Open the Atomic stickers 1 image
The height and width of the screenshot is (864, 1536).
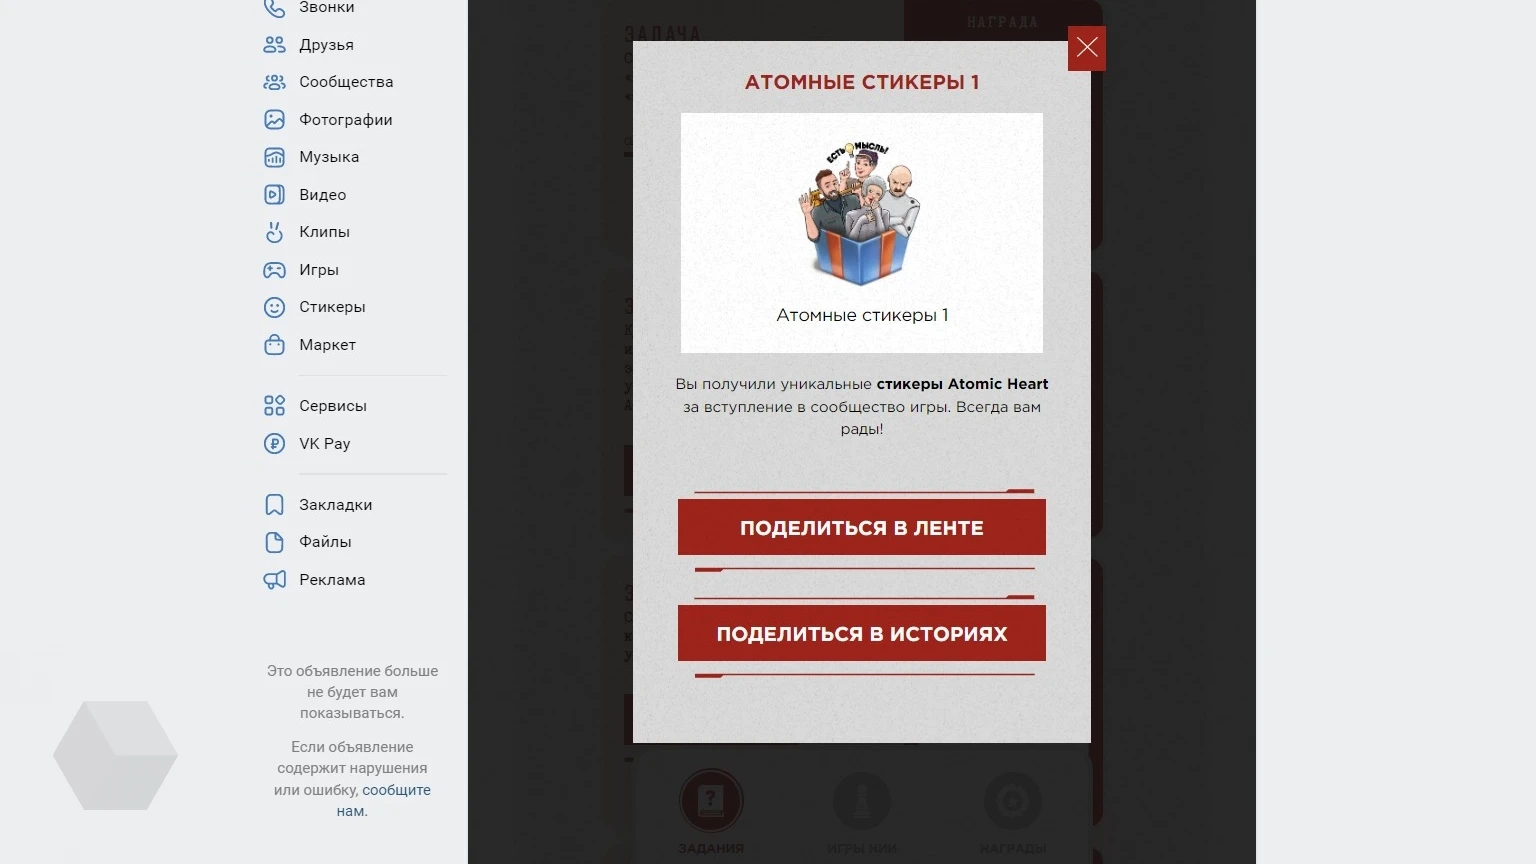[x=862, y=214]
